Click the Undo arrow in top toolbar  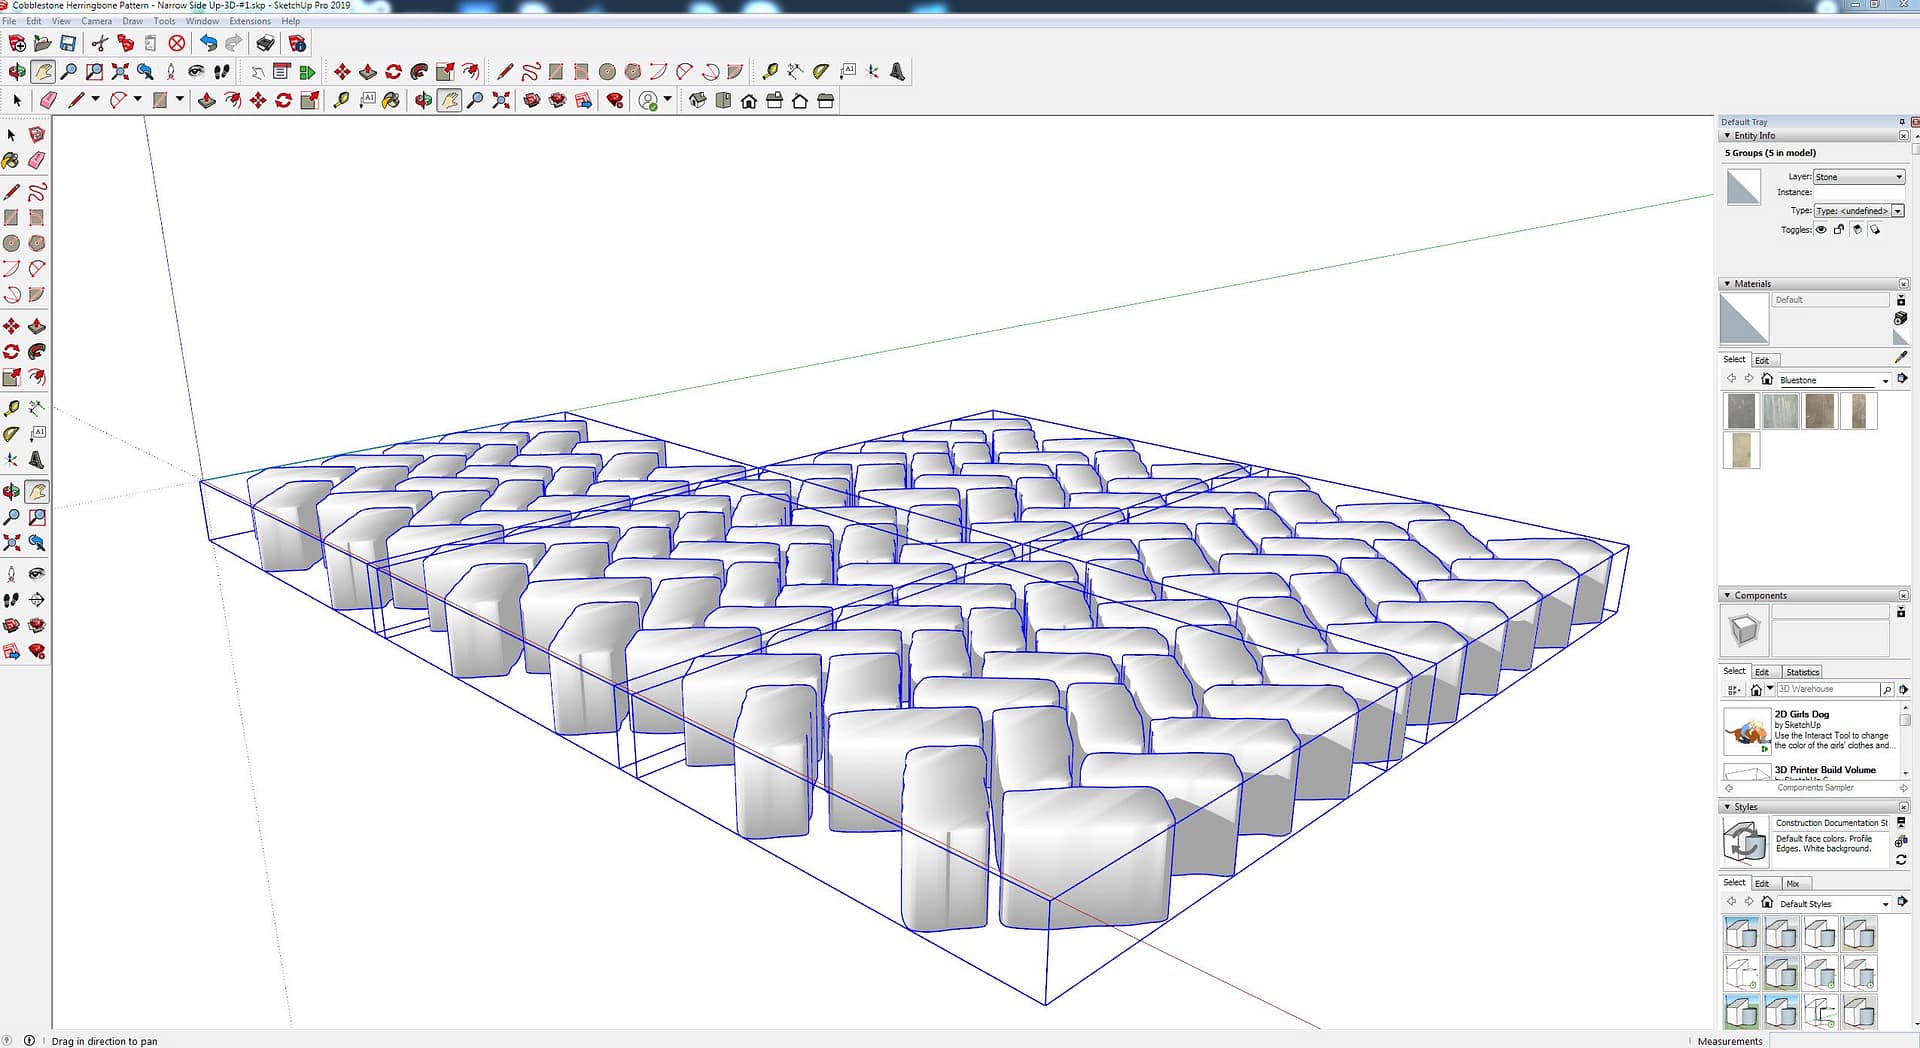point(208,43)
